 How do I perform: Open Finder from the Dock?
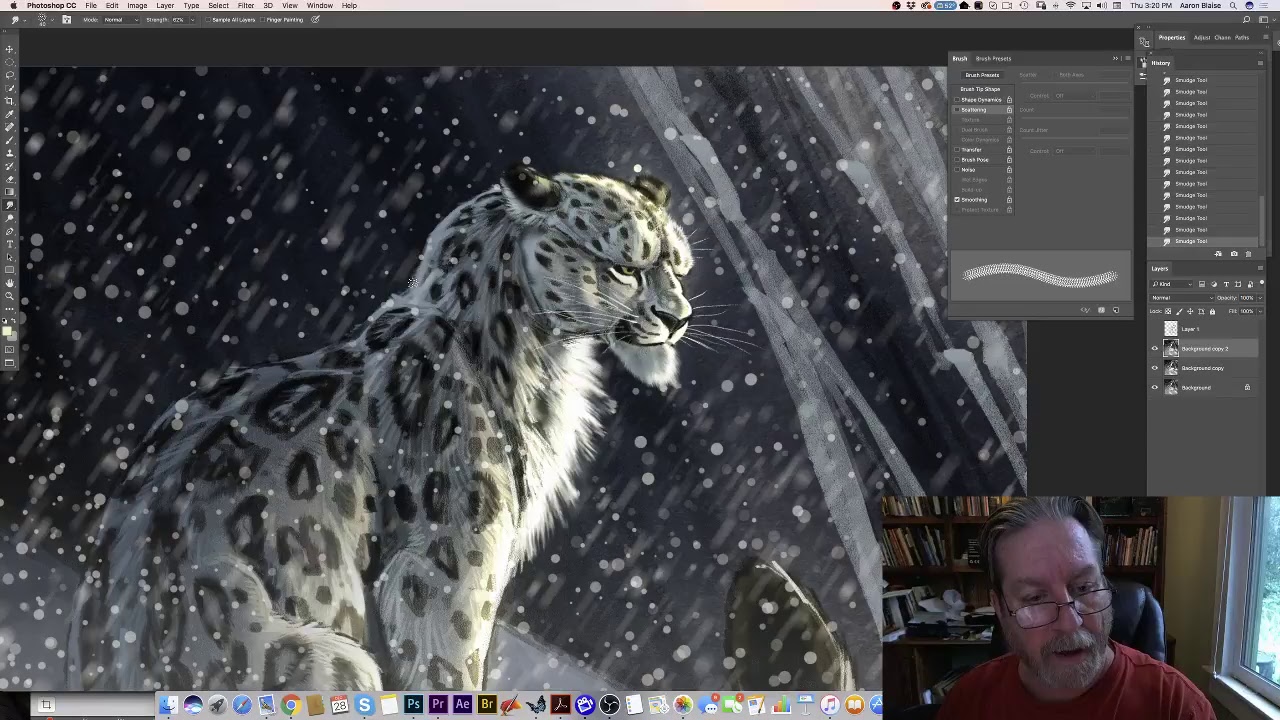168,706
